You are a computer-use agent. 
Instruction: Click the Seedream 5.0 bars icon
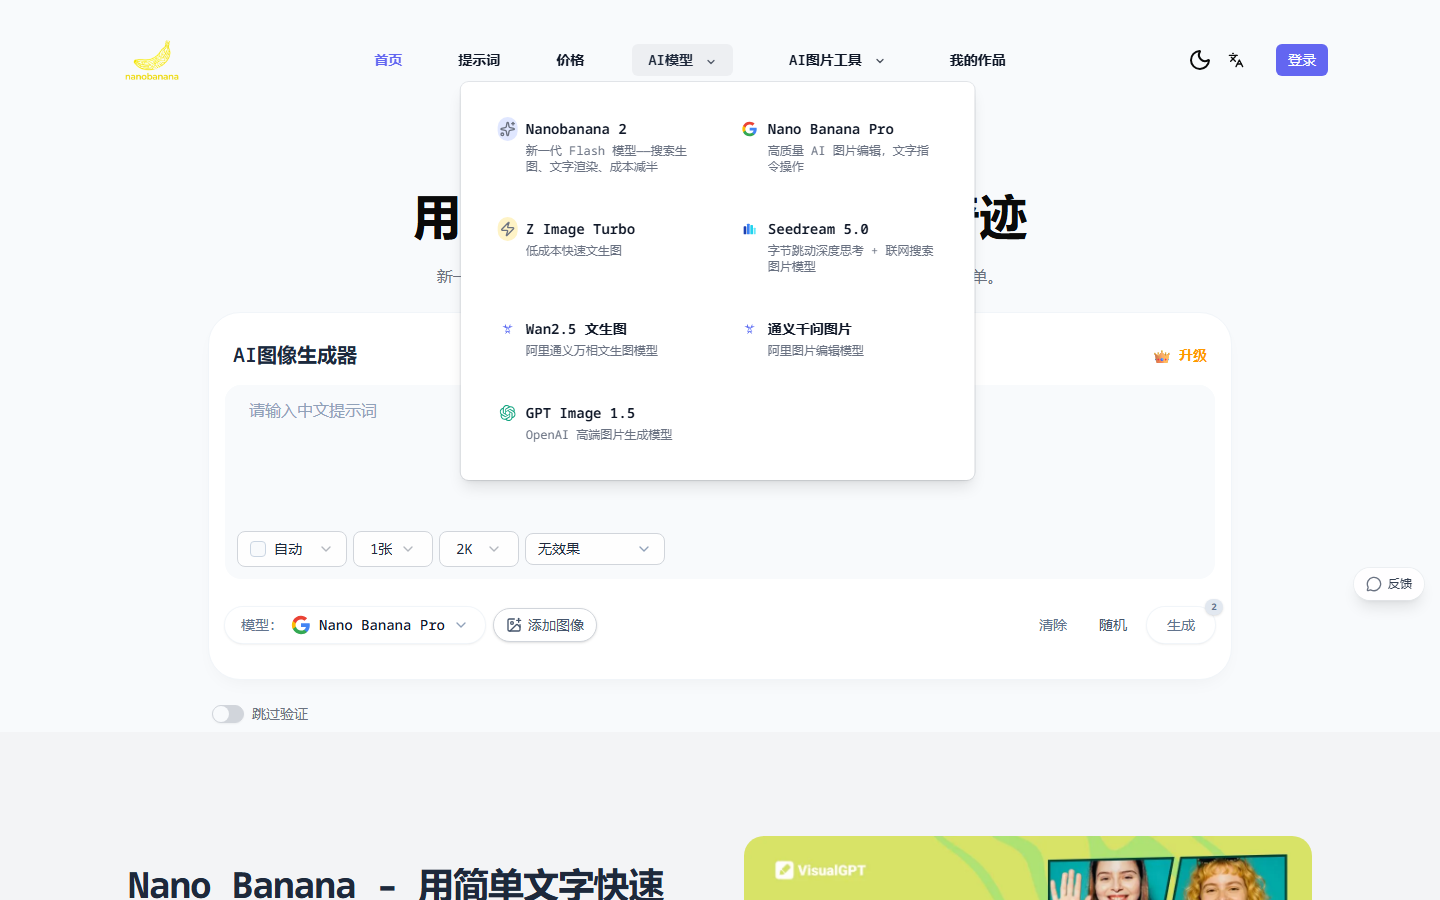(749, 229)
